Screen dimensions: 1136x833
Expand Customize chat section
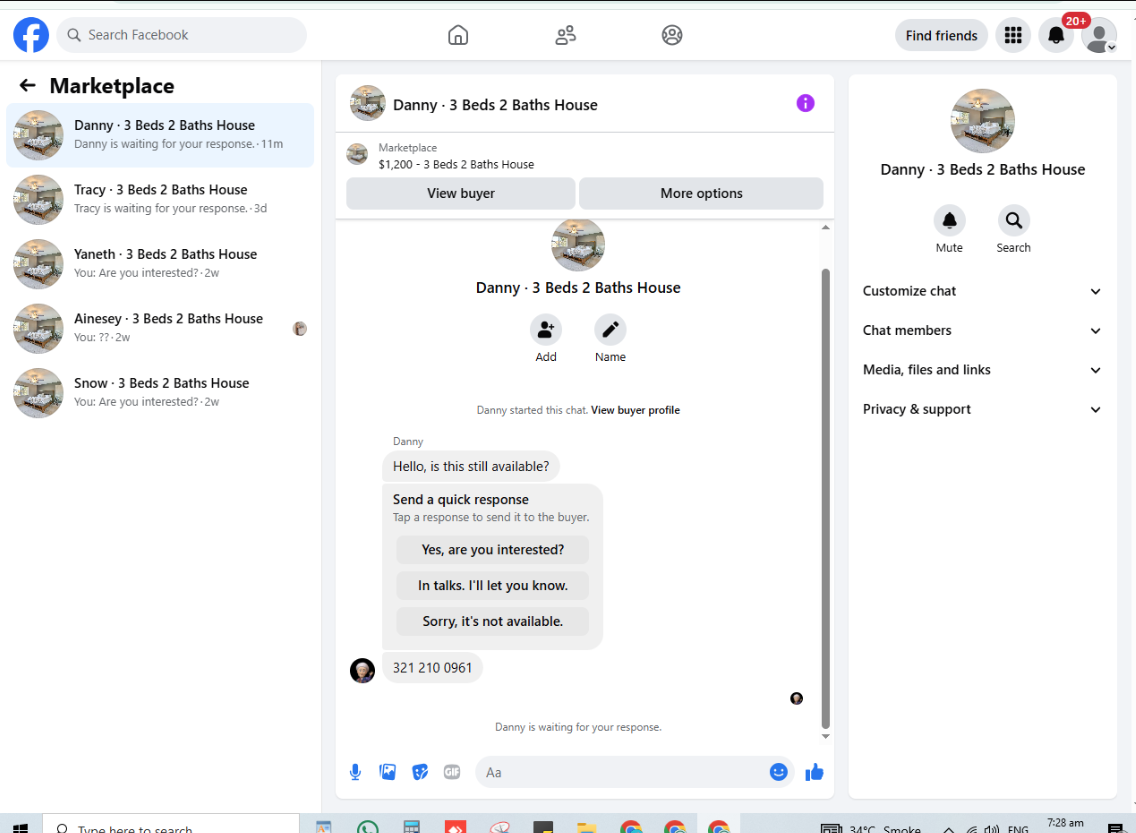(982, 291)
